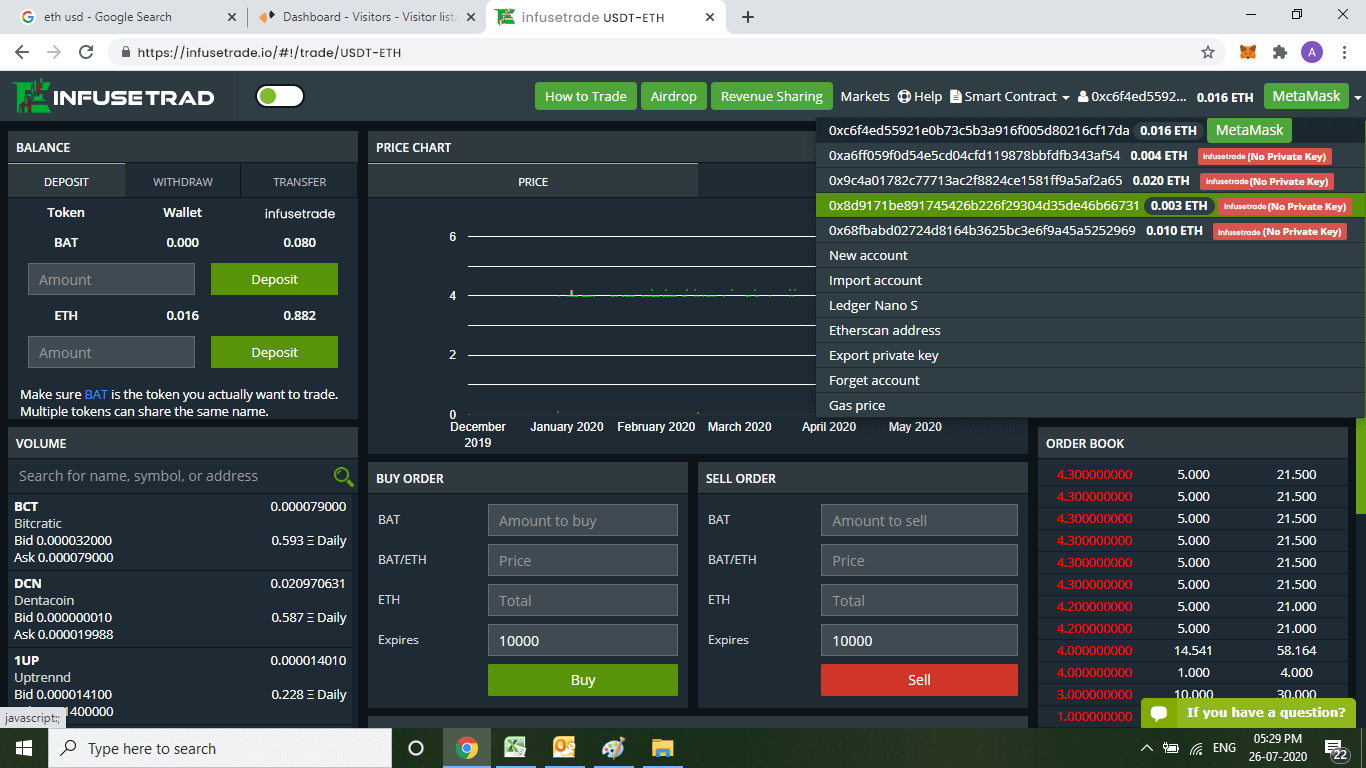
Task: Focus the 'Amount to sell' field
Action: click(x=919, y=520)
